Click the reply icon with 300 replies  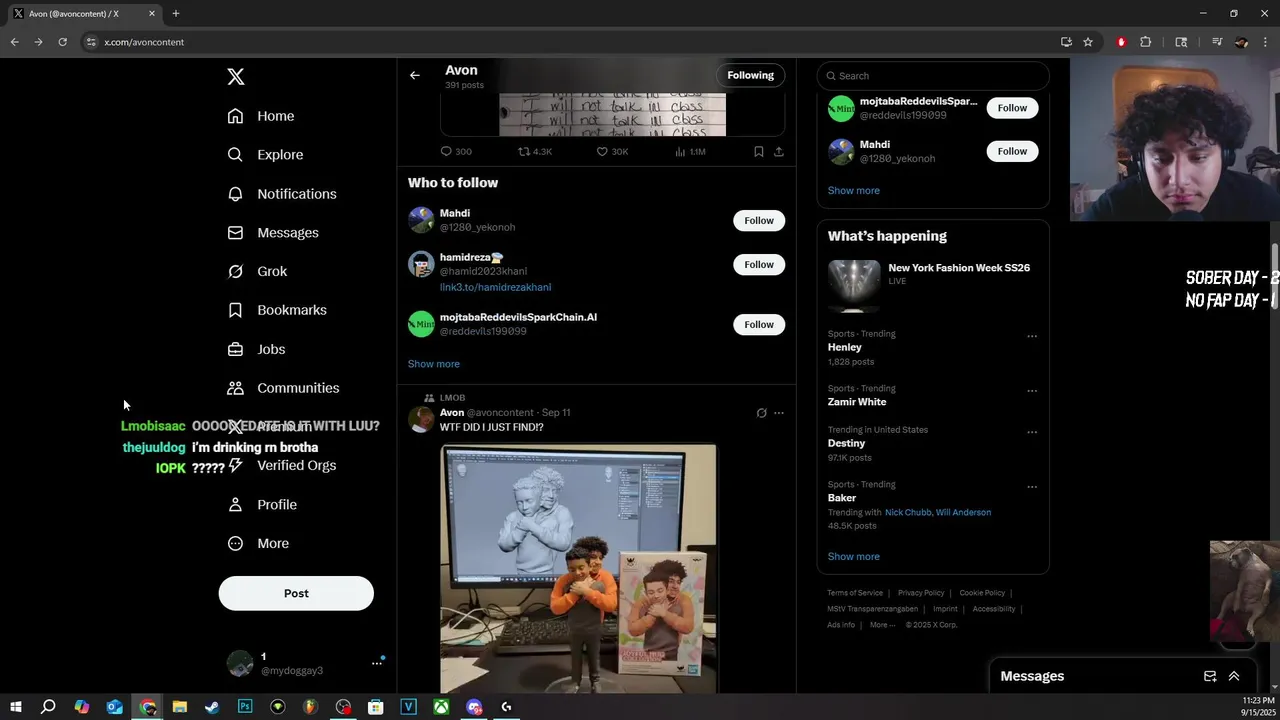pyautogui.click(x=446, y=152)
